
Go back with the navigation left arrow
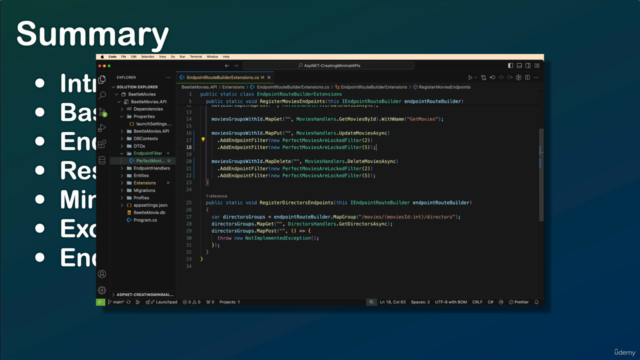click(x=227, y=66)
